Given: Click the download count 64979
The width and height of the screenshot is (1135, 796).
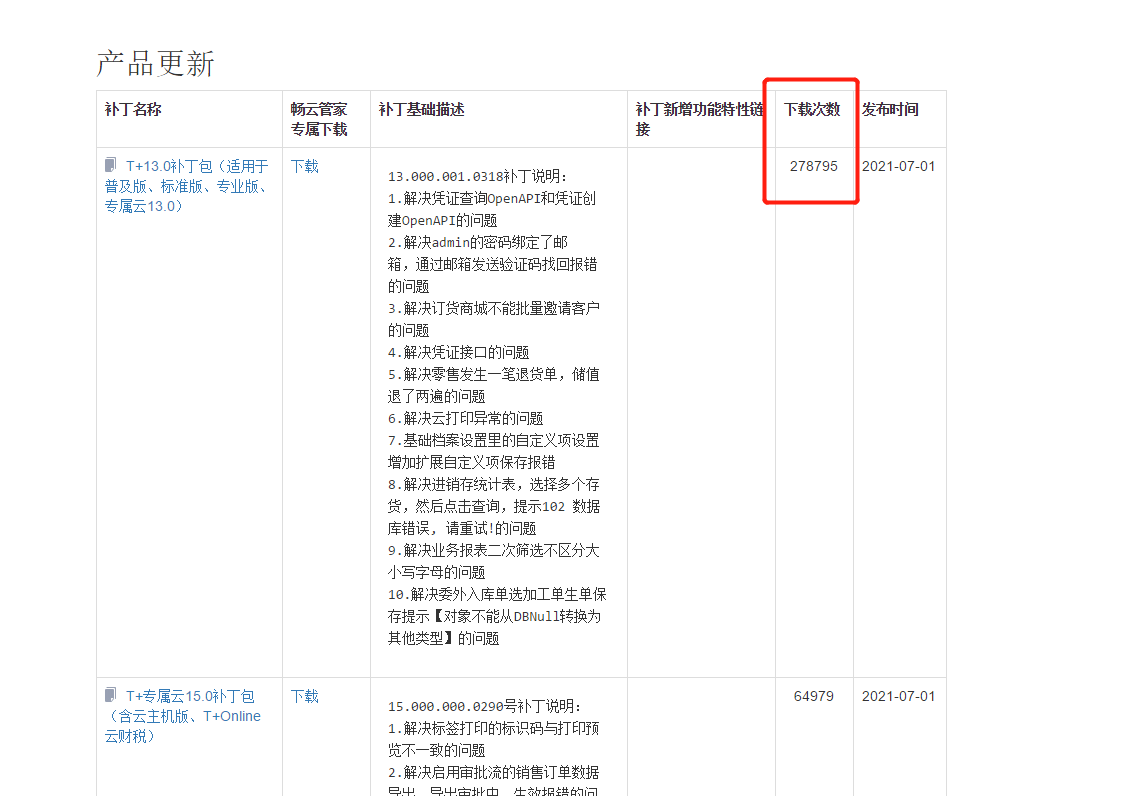Looking at the screenshot, I should tap(814, 695).
